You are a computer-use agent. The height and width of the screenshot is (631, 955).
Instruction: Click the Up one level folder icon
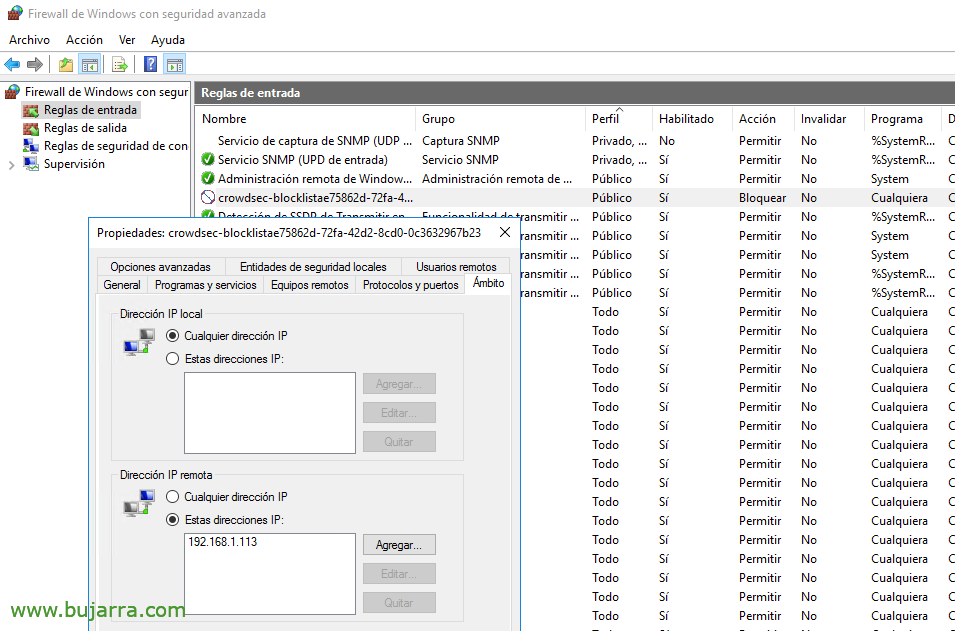tap(66, 64)
